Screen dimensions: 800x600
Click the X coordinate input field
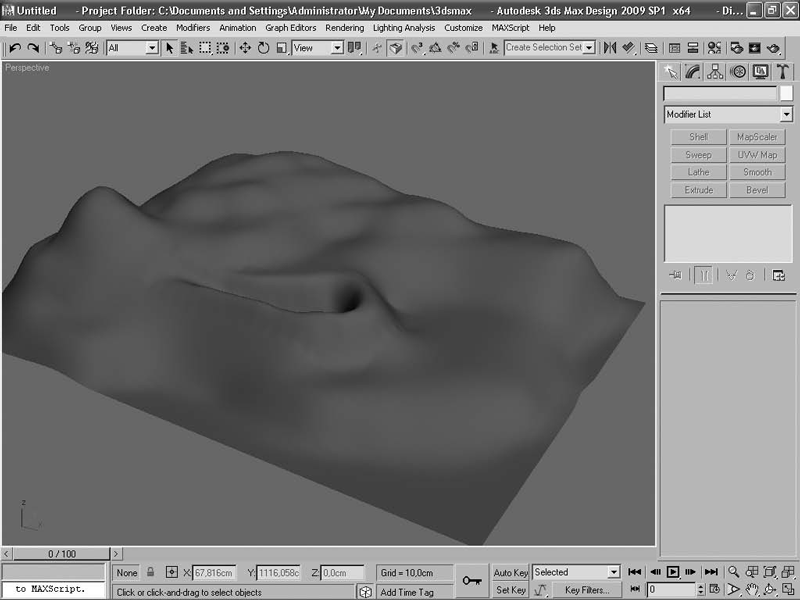212,573
